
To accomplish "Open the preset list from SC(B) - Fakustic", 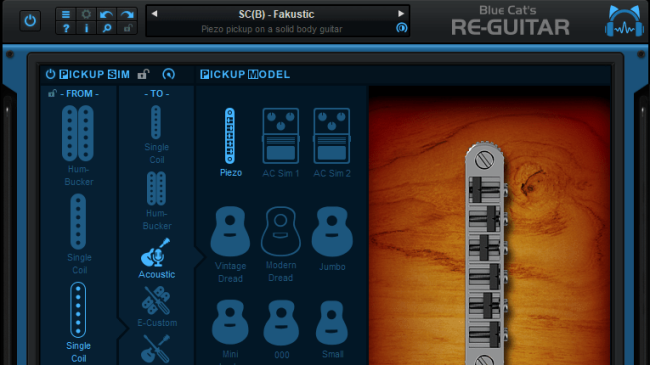I will [x=276, y=14].
